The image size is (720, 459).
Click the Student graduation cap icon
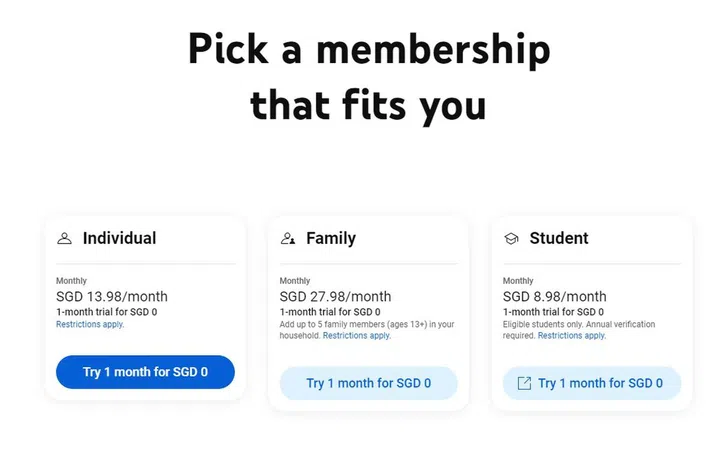pos(511,239)
